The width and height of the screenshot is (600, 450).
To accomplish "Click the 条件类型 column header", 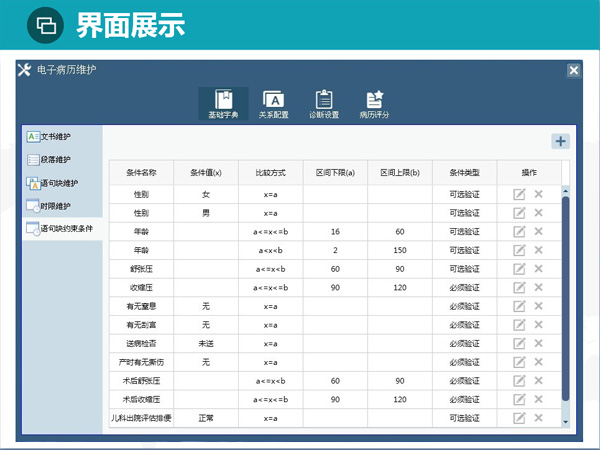I will click(x=465, y=173).
